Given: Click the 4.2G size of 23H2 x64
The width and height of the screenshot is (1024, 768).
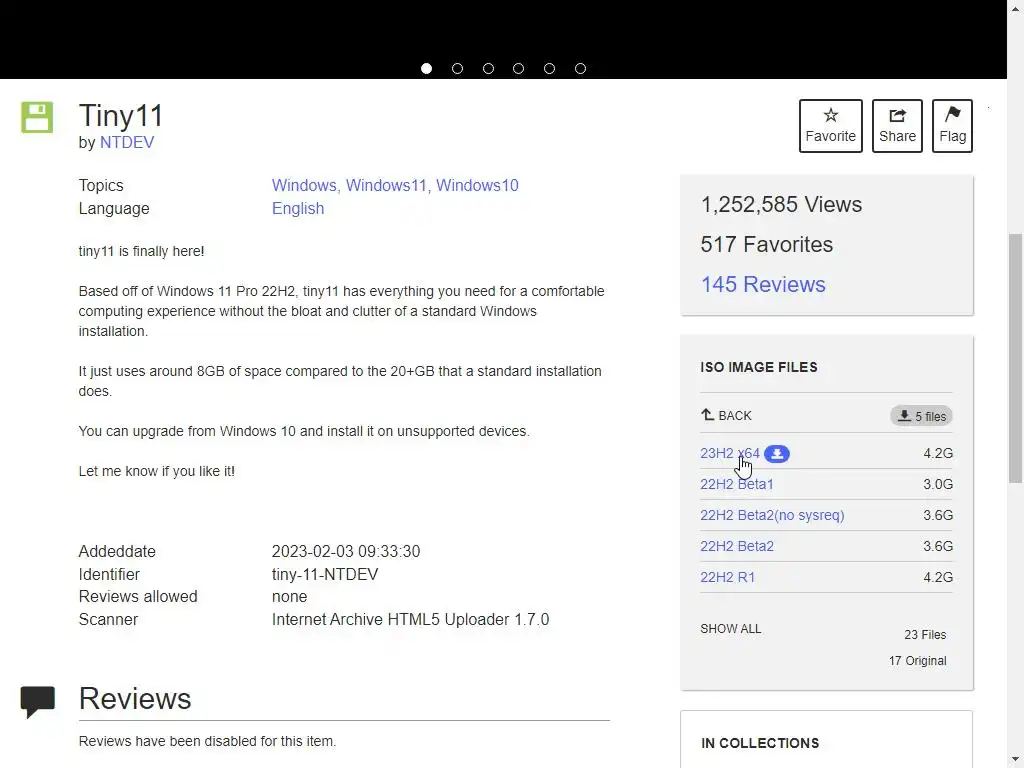Looking at the screenshot, I should [938, 453].
